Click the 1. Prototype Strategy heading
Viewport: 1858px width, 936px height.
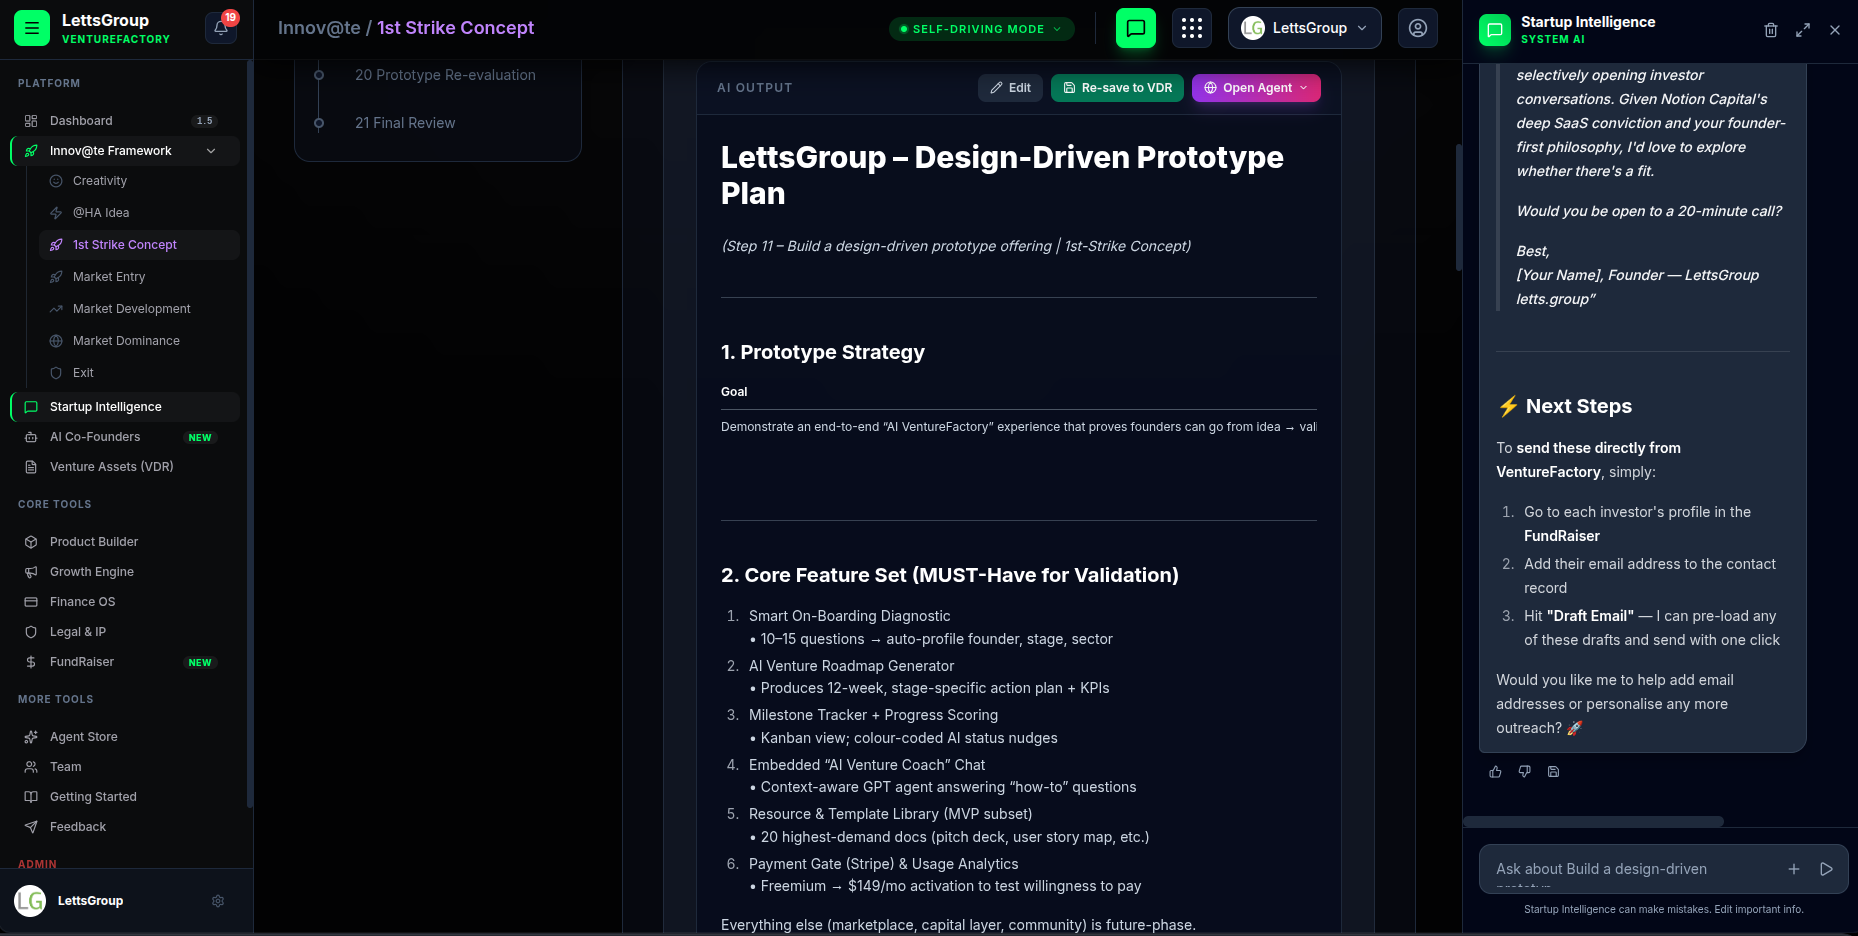[x=823, y=352]
